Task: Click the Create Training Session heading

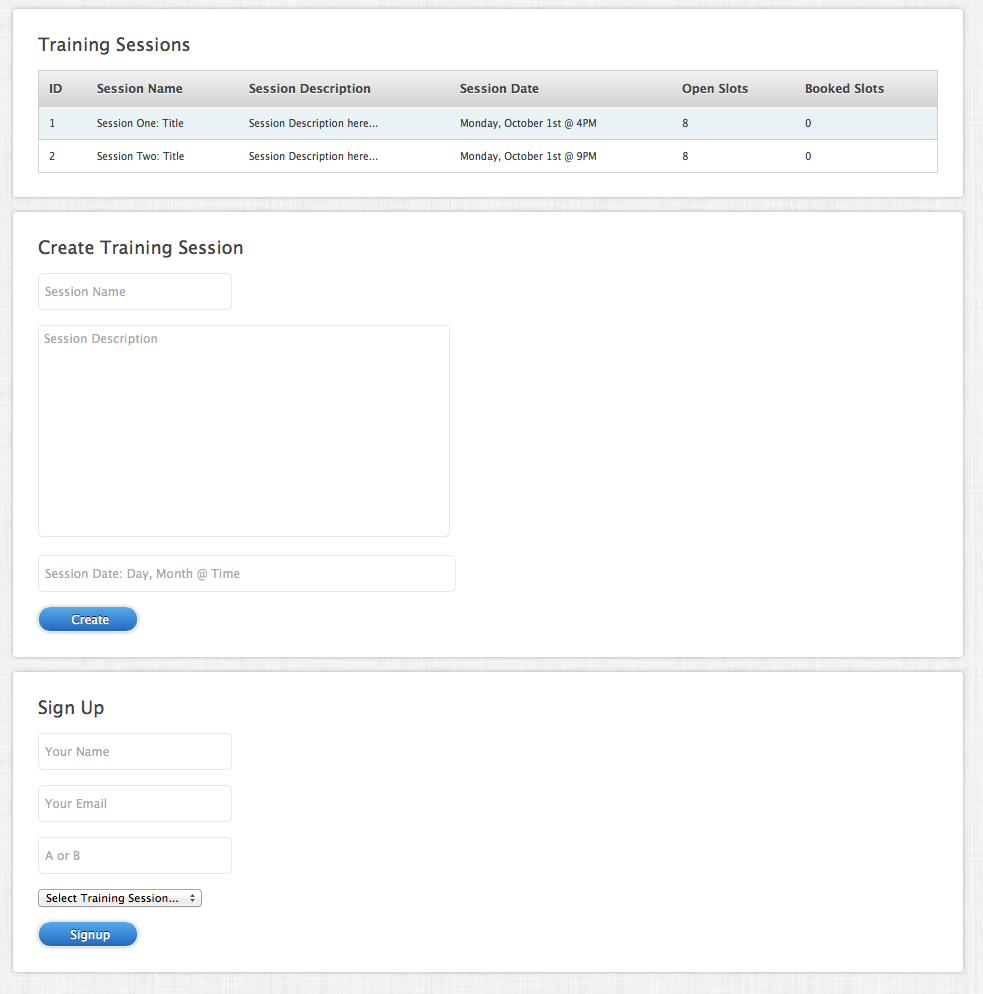Action: coord(141,247)
